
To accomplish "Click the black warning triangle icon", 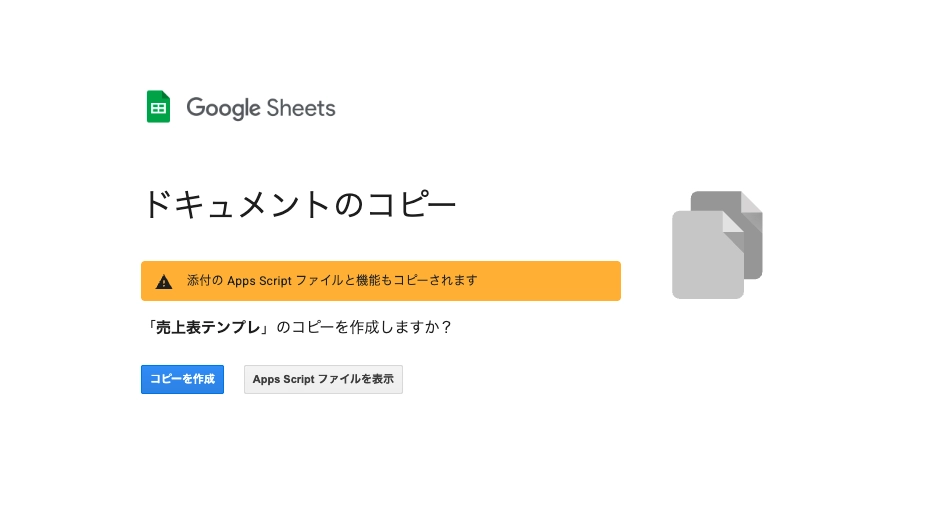I will click(164, 282).
